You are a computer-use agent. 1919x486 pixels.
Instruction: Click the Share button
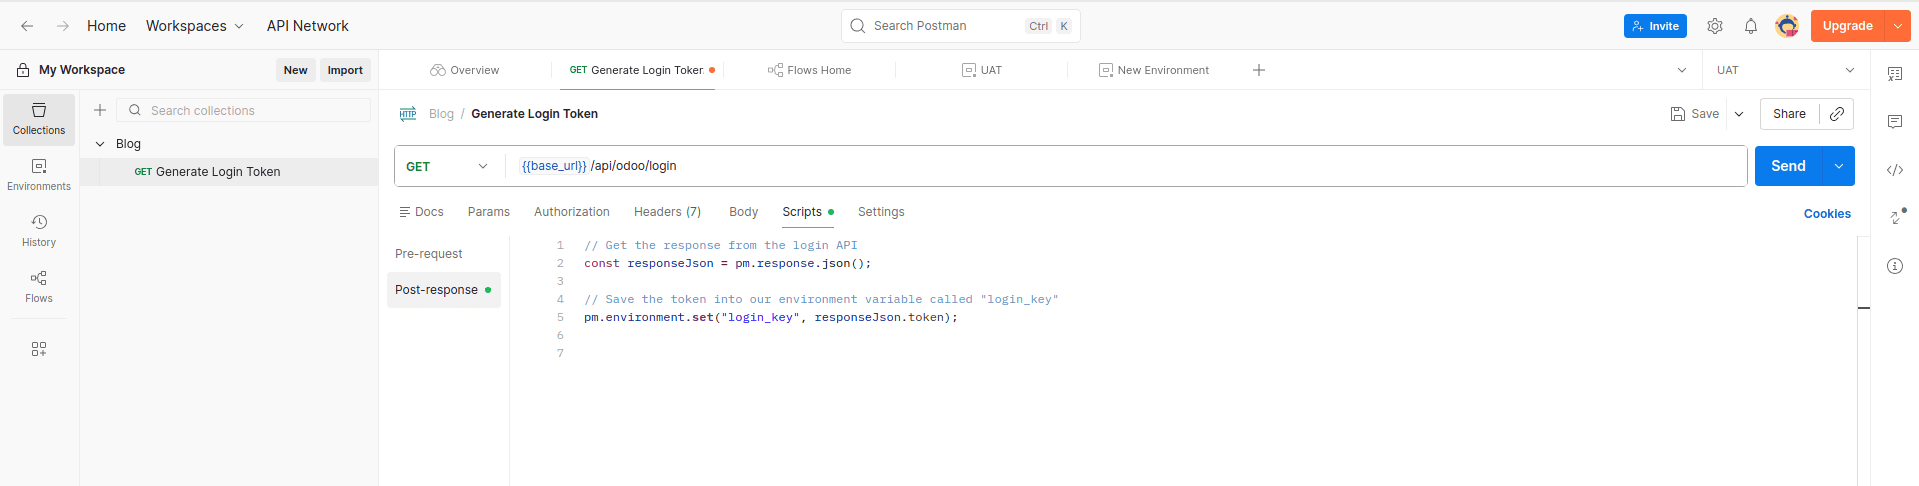[1790, 114]
